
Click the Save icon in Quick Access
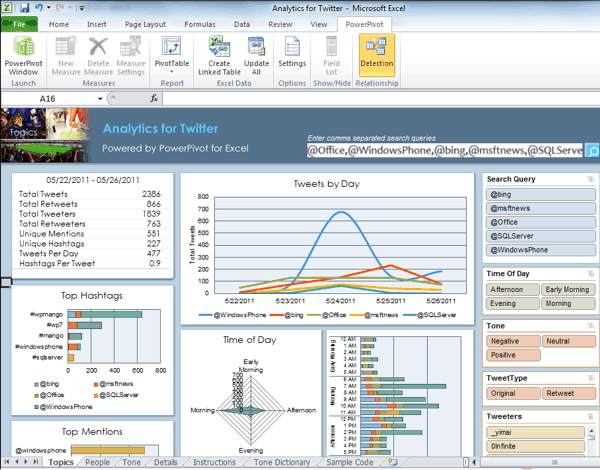coord(24,7)
